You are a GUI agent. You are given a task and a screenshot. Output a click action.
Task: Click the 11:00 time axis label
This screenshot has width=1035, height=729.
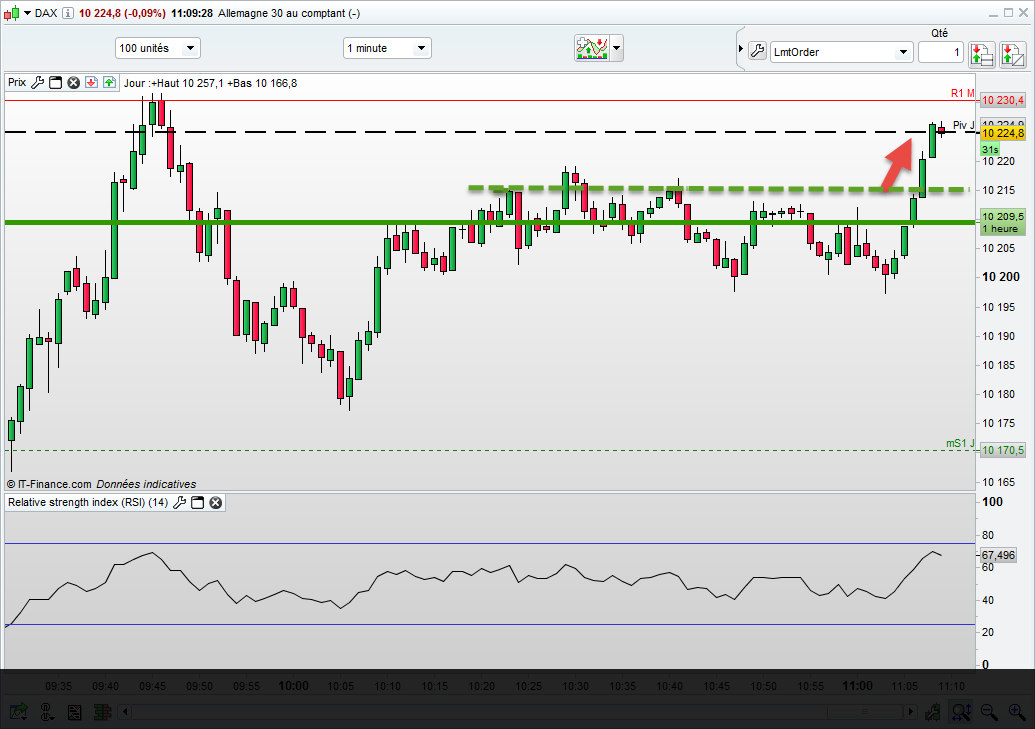pos(857,685)
